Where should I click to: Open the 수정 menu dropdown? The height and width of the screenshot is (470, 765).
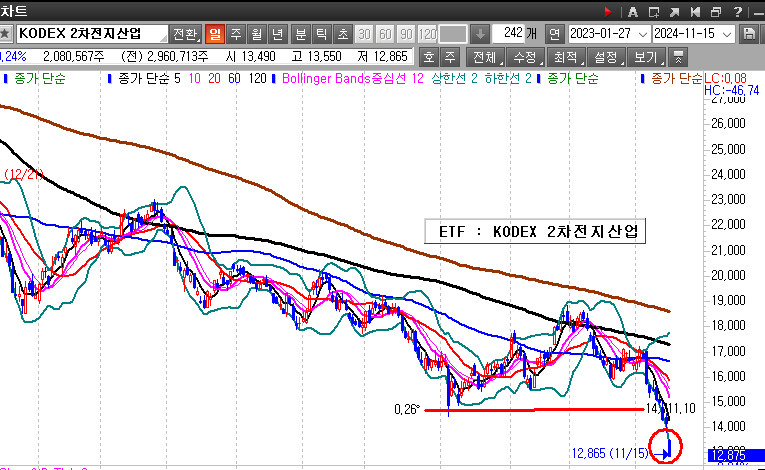point(526,57)
